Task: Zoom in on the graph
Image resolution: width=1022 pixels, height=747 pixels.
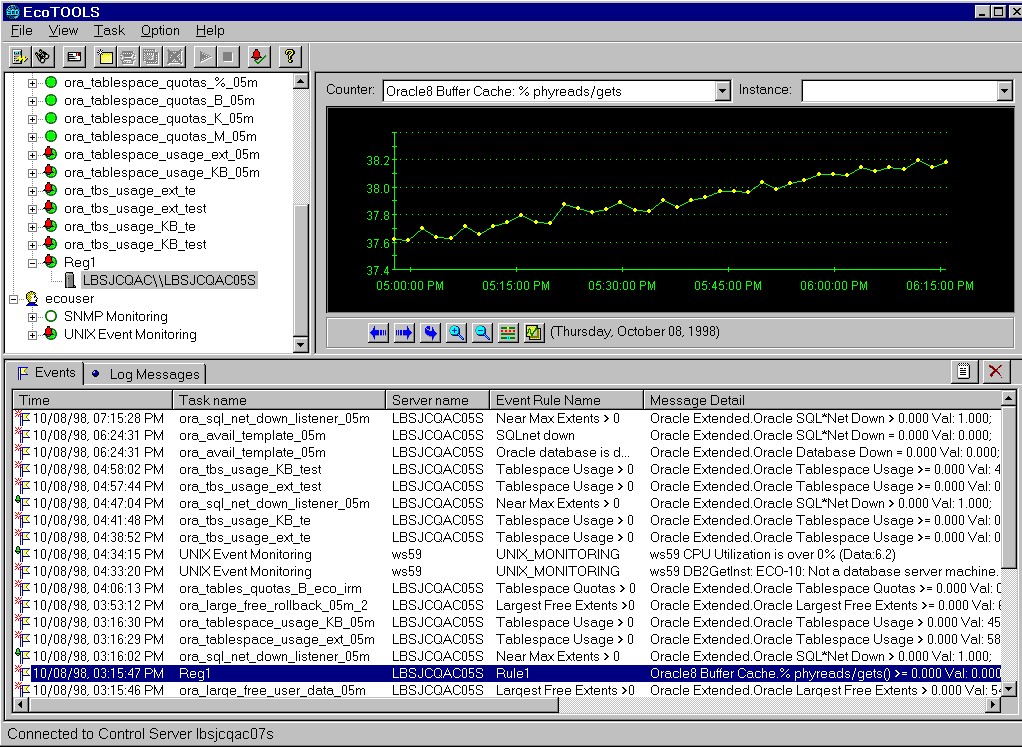Action: 456,333
